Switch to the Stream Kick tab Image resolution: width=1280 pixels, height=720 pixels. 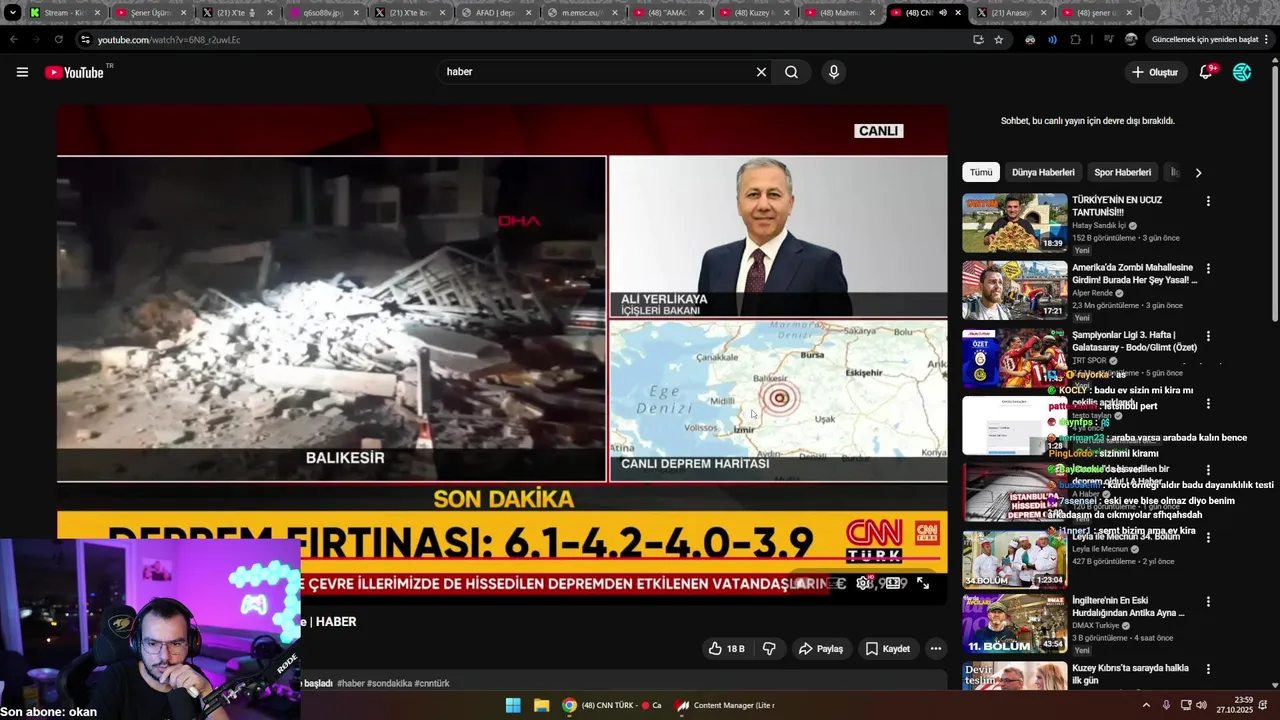65,13
